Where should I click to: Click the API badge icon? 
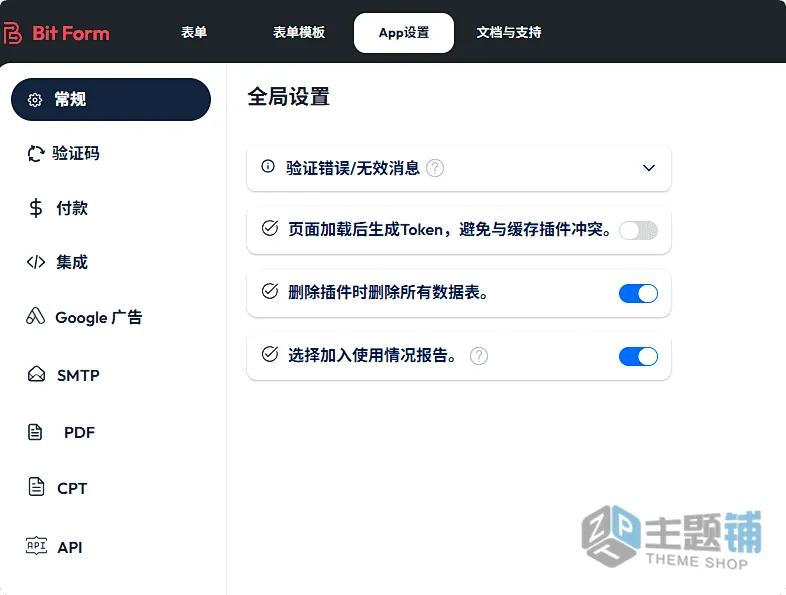(36, 545)
